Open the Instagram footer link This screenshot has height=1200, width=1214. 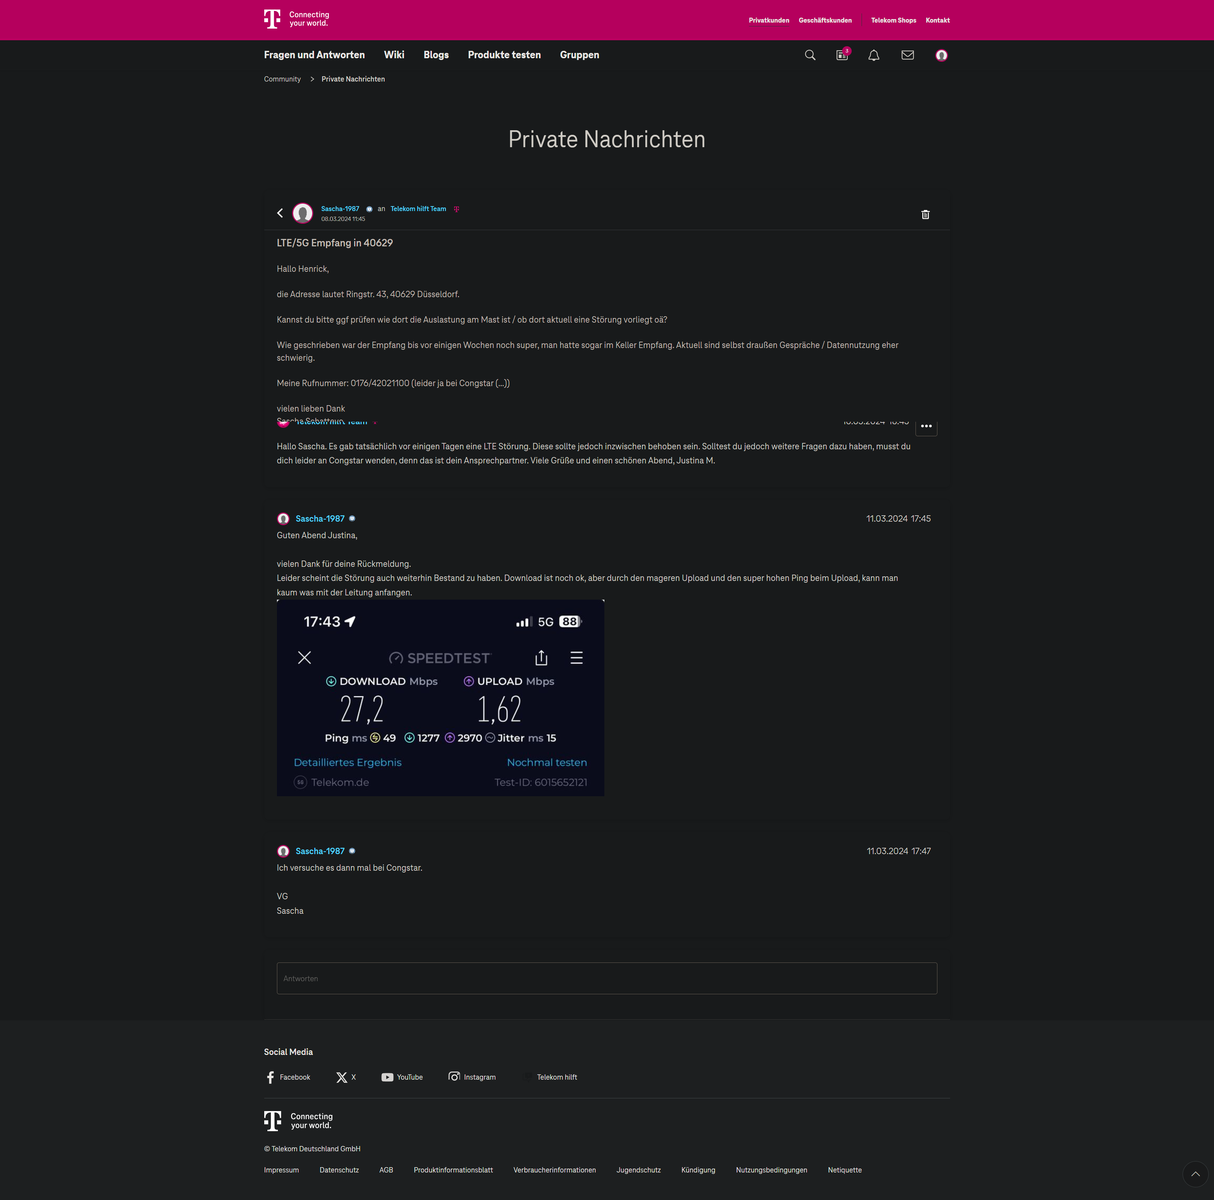[x=472, y=1077]
